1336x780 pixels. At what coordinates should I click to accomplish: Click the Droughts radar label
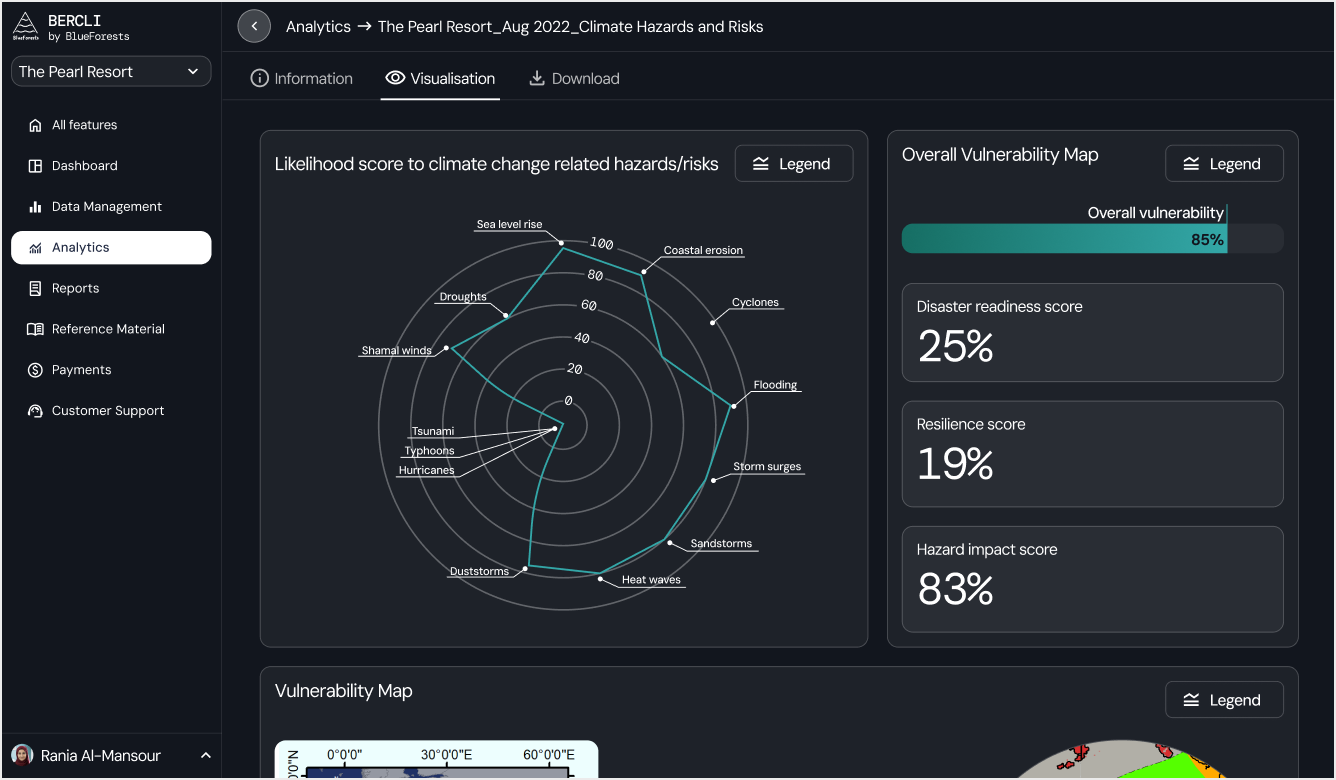(x=463, y=297)
